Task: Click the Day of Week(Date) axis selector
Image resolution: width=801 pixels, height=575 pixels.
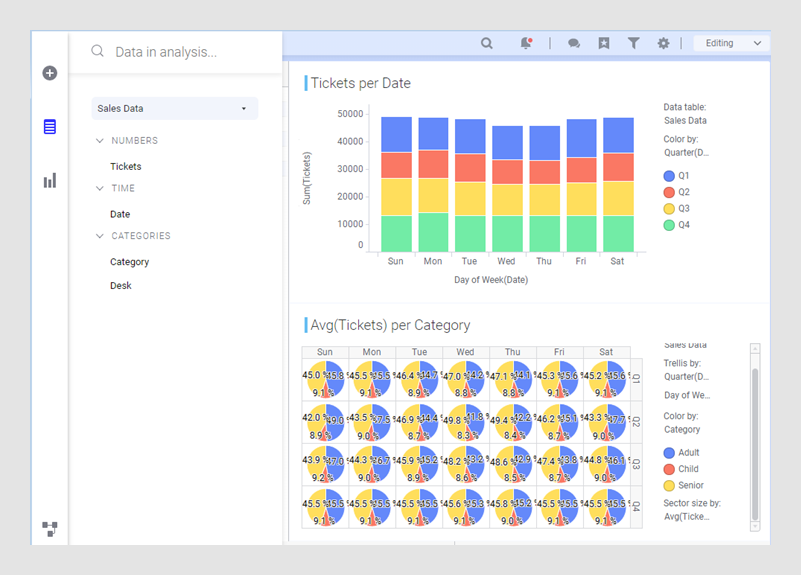Action: (x=491, y=280)
